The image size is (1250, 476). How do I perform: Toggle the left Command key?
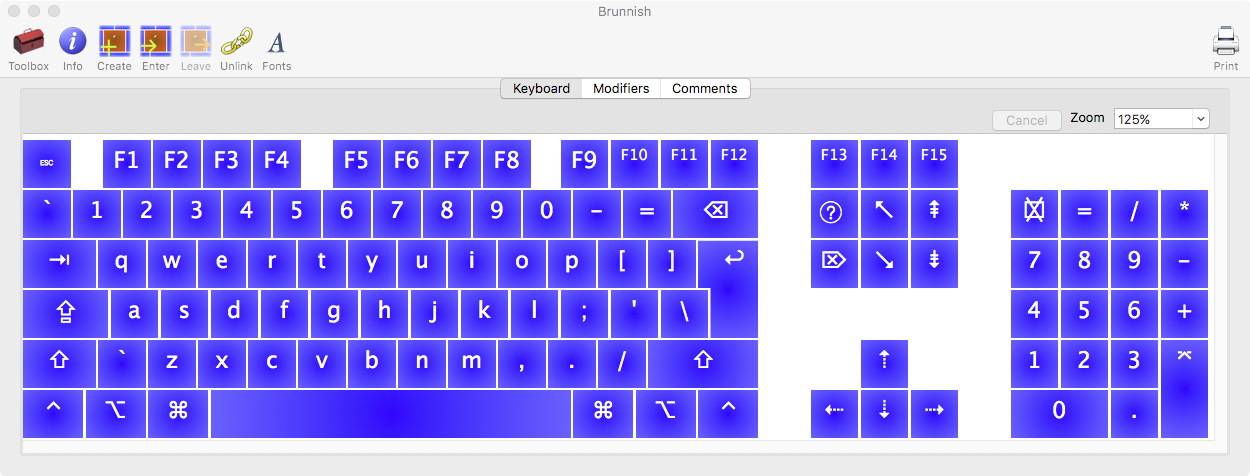pyautogui.click(x=178, y=413)
